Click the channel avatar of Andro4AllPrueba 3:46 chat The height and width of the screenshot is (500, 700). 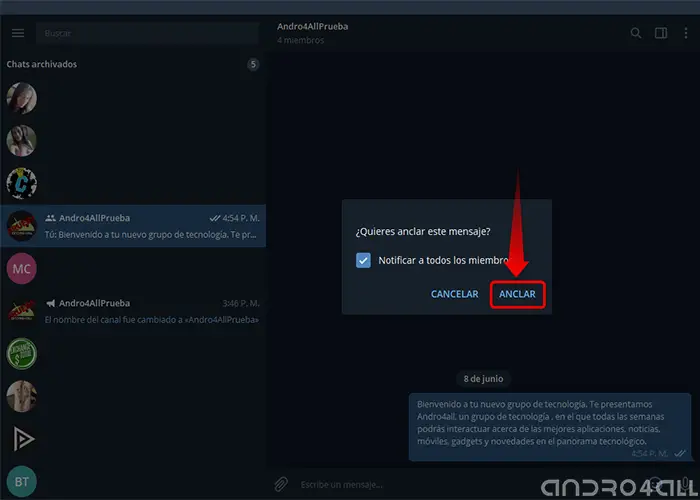21,311
